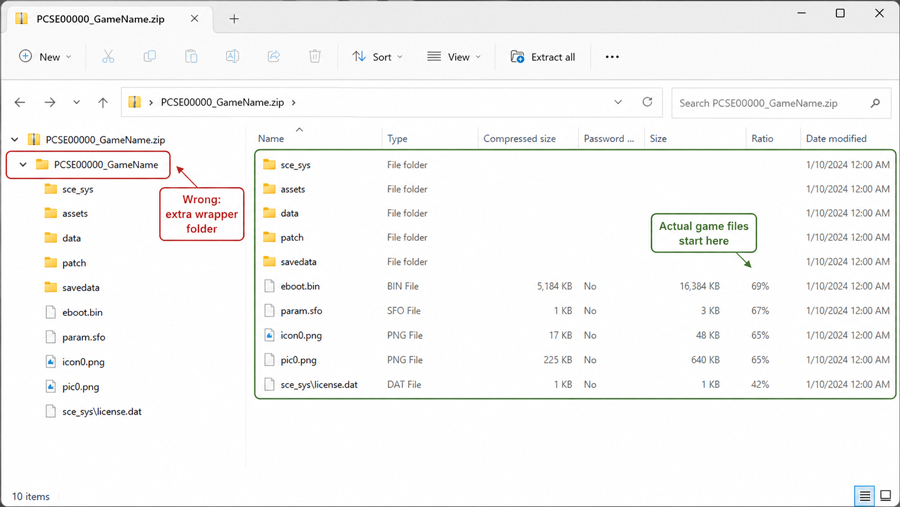900x507 pixels.
Task: Select data folder in navigation tree
Action: click(63, 238)
